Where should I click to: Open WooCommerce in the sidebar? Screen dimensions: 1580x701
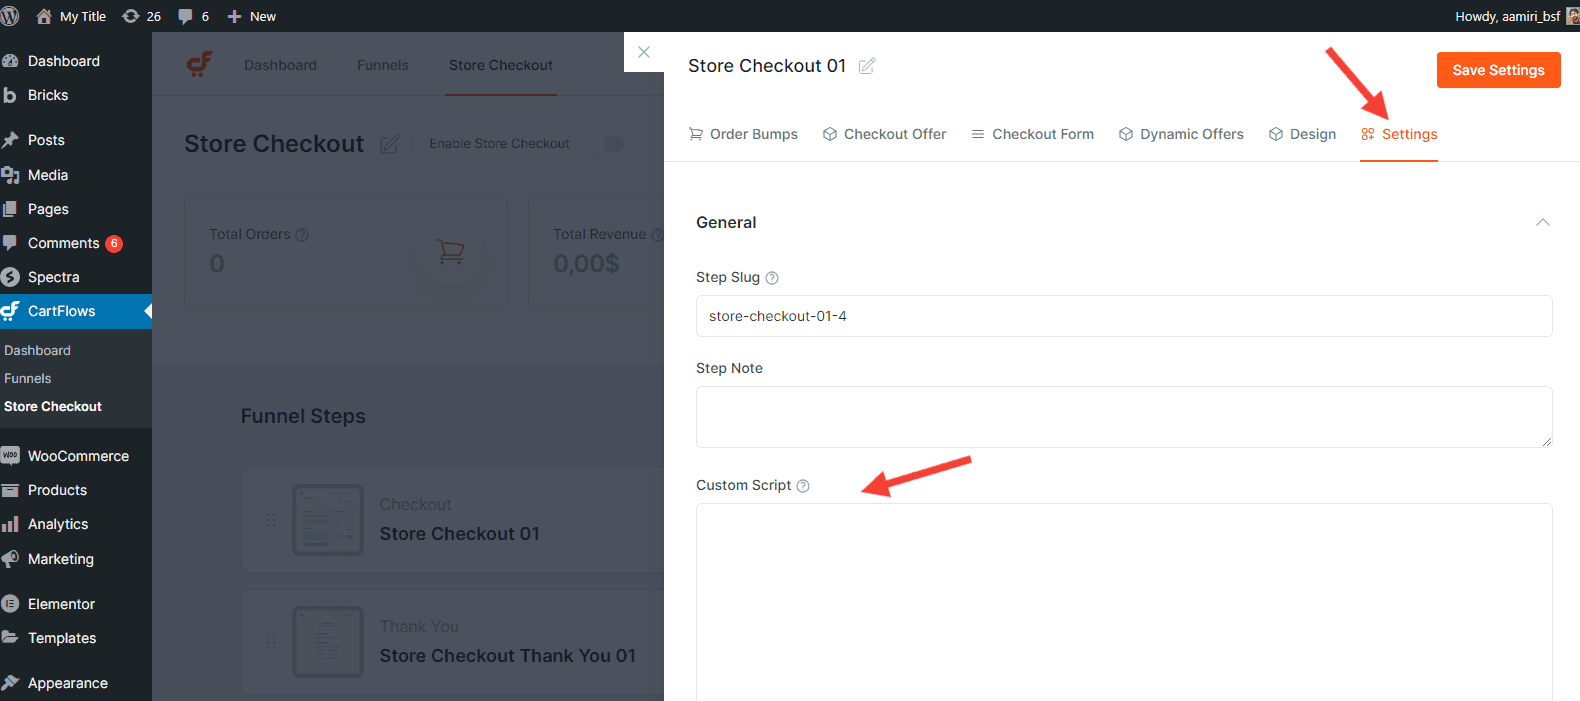pos(78,456)
